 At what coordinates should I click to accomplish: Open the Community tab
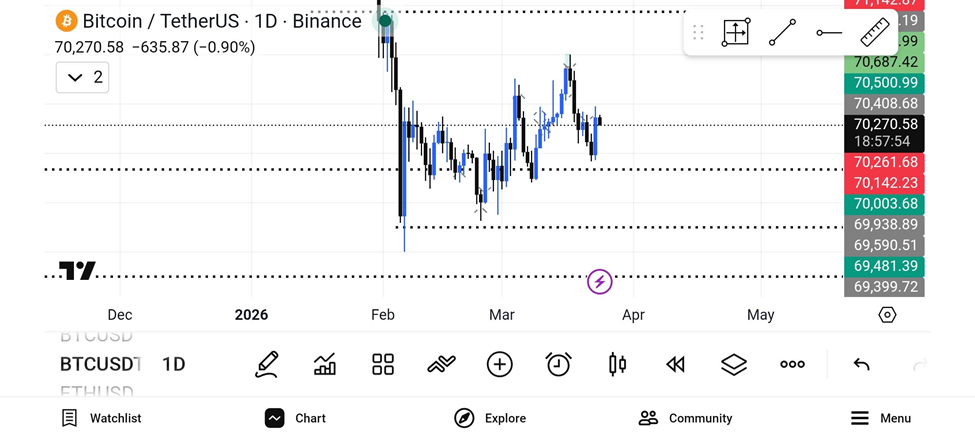point(685,418)
